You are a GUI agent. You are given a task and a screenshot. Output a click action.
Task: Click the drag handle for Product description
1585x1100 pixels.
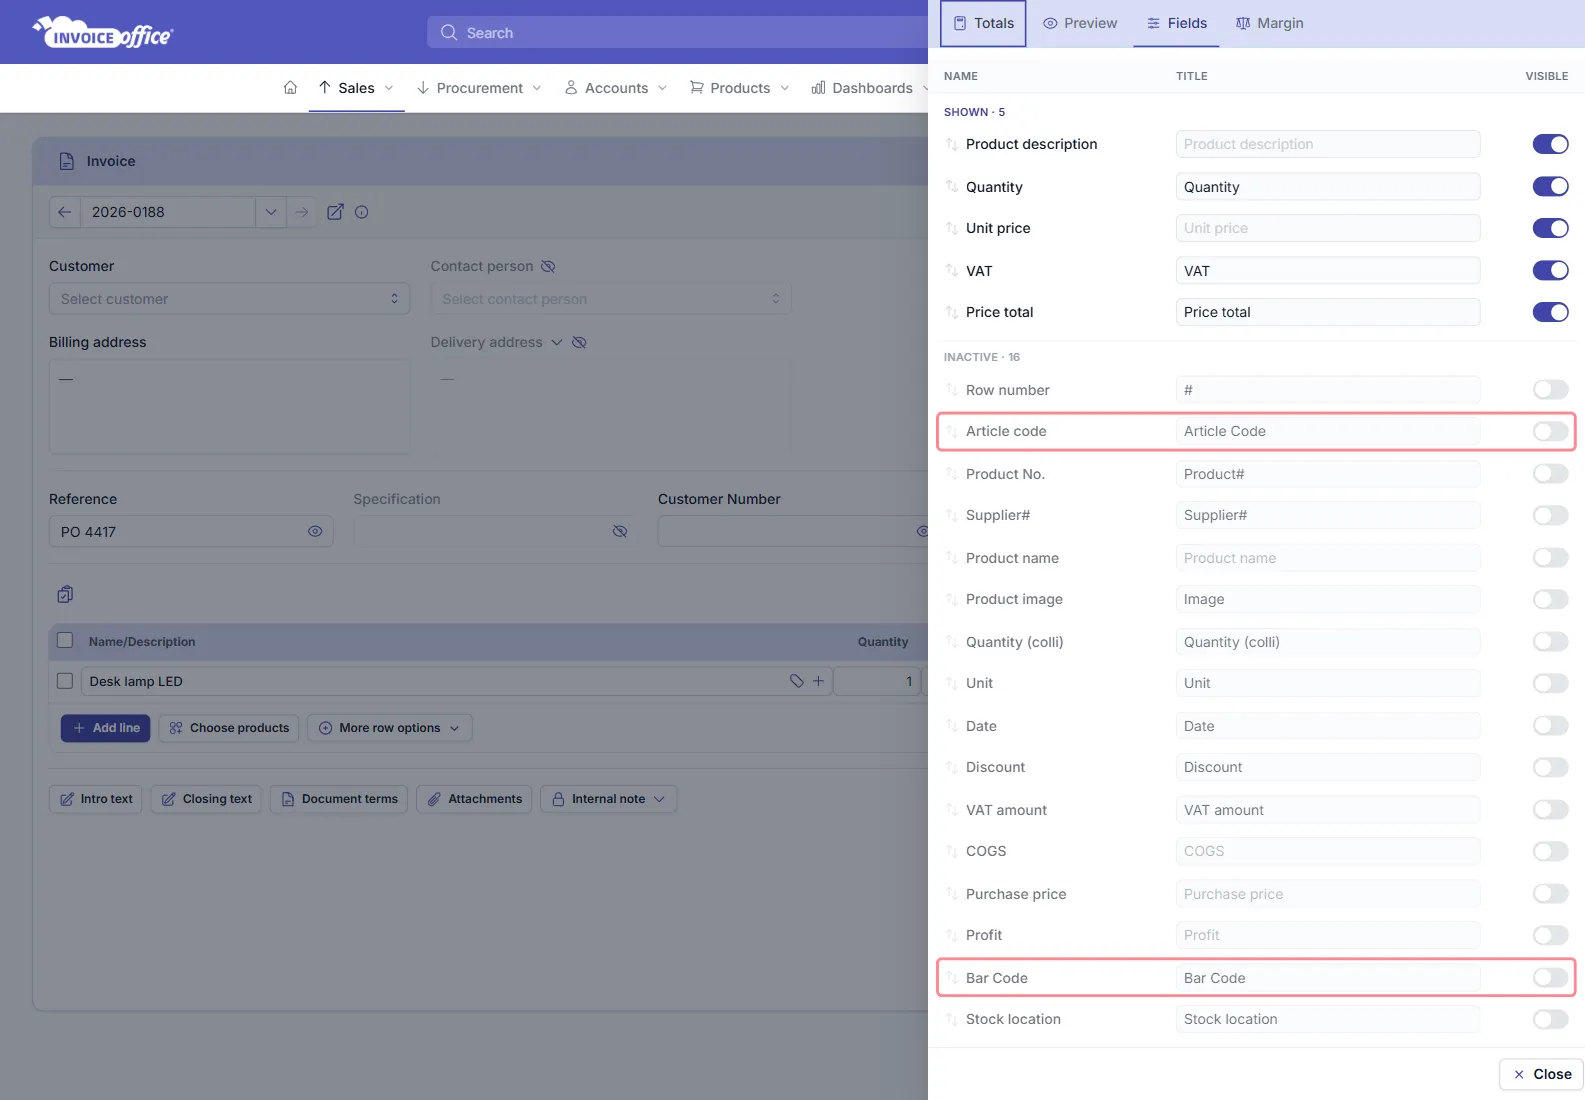952,144
